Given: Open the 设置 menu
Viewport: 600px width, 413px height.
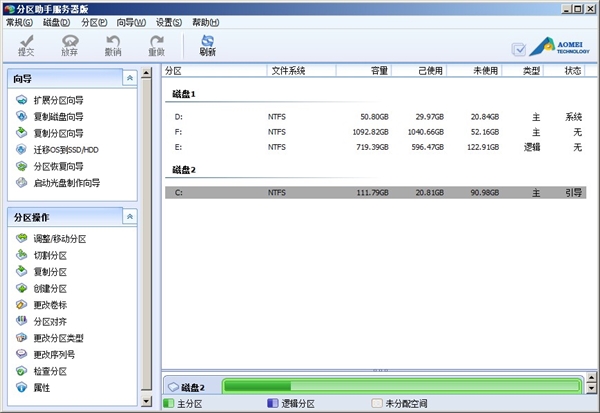Looking at the screenshot, I should point(169,21).
